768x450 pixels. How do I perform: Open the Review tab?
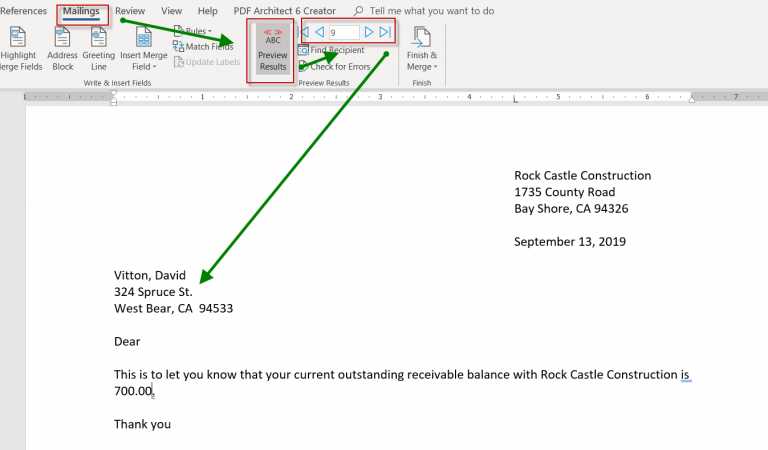130,11
